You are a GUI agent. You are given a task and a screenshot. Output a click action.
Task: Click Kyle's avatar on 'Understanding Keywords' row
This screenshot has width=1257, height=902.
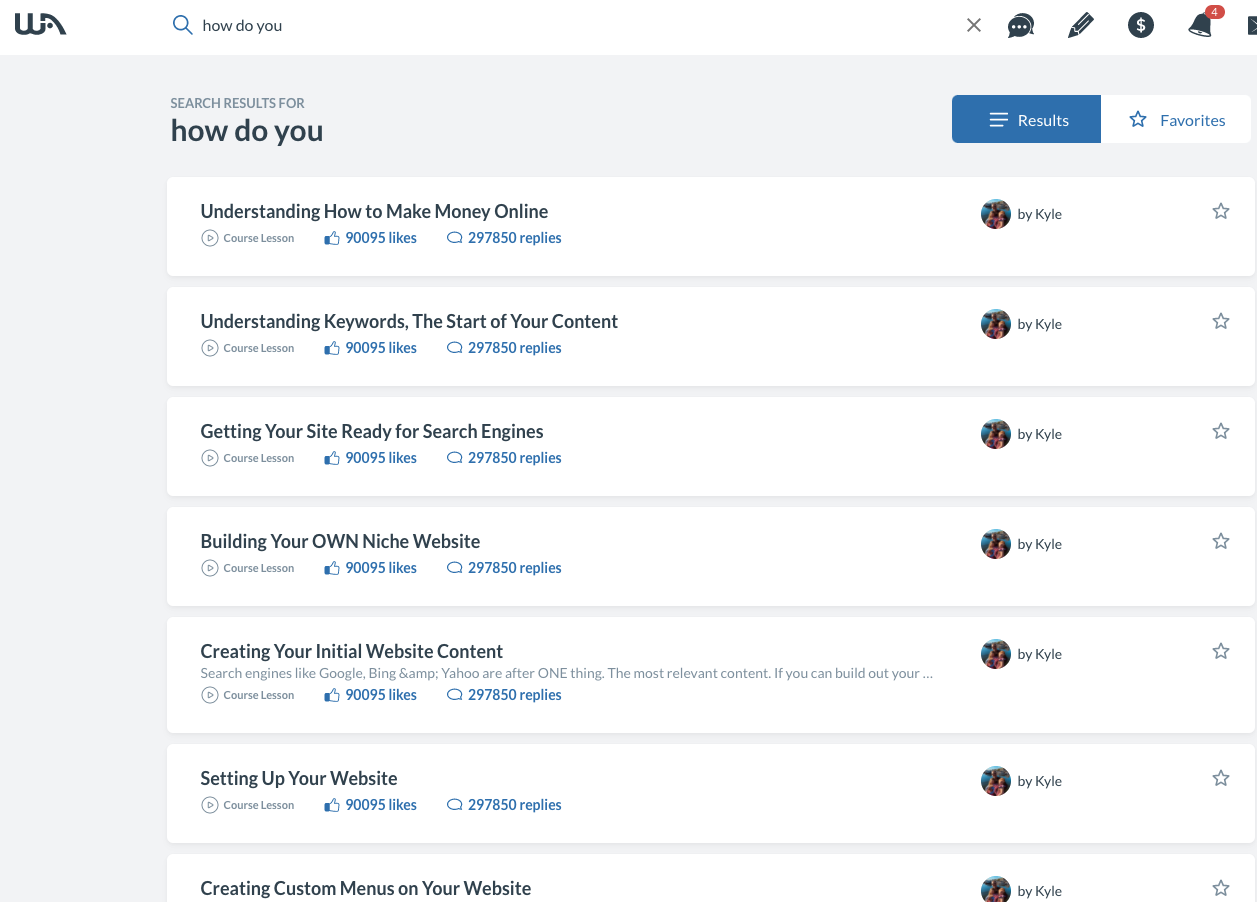[996, 324]
